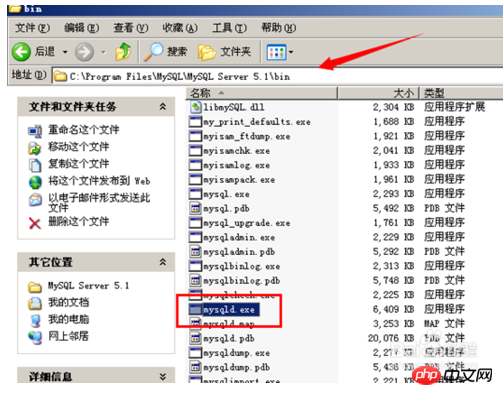Click 重命名这个文件 link

pyautogui.click(x=84, y=129)
